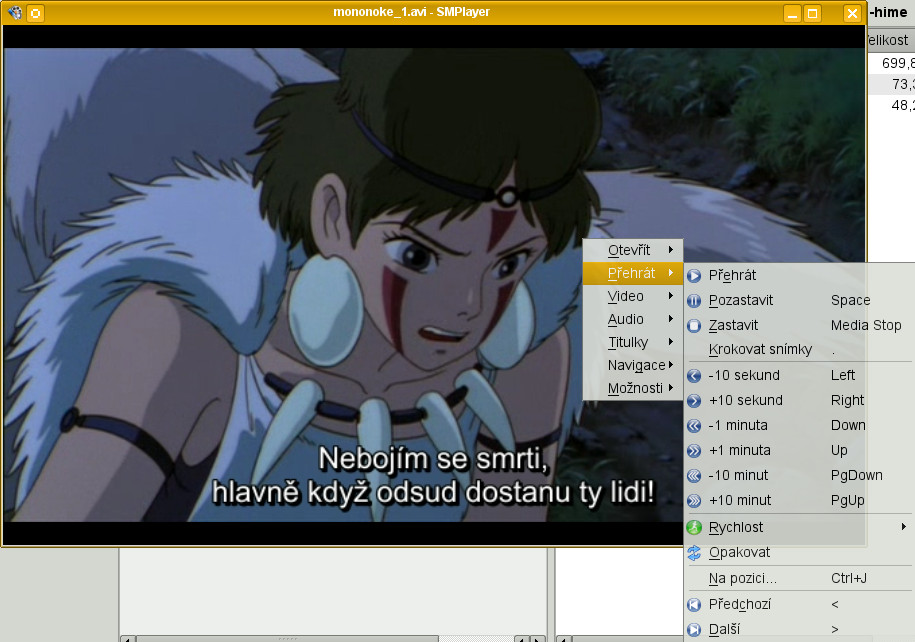This screenshot has width=915, height=642.
Task: Expand the Otevřít submenu in the context menu
Action: [x=633, y=250]
